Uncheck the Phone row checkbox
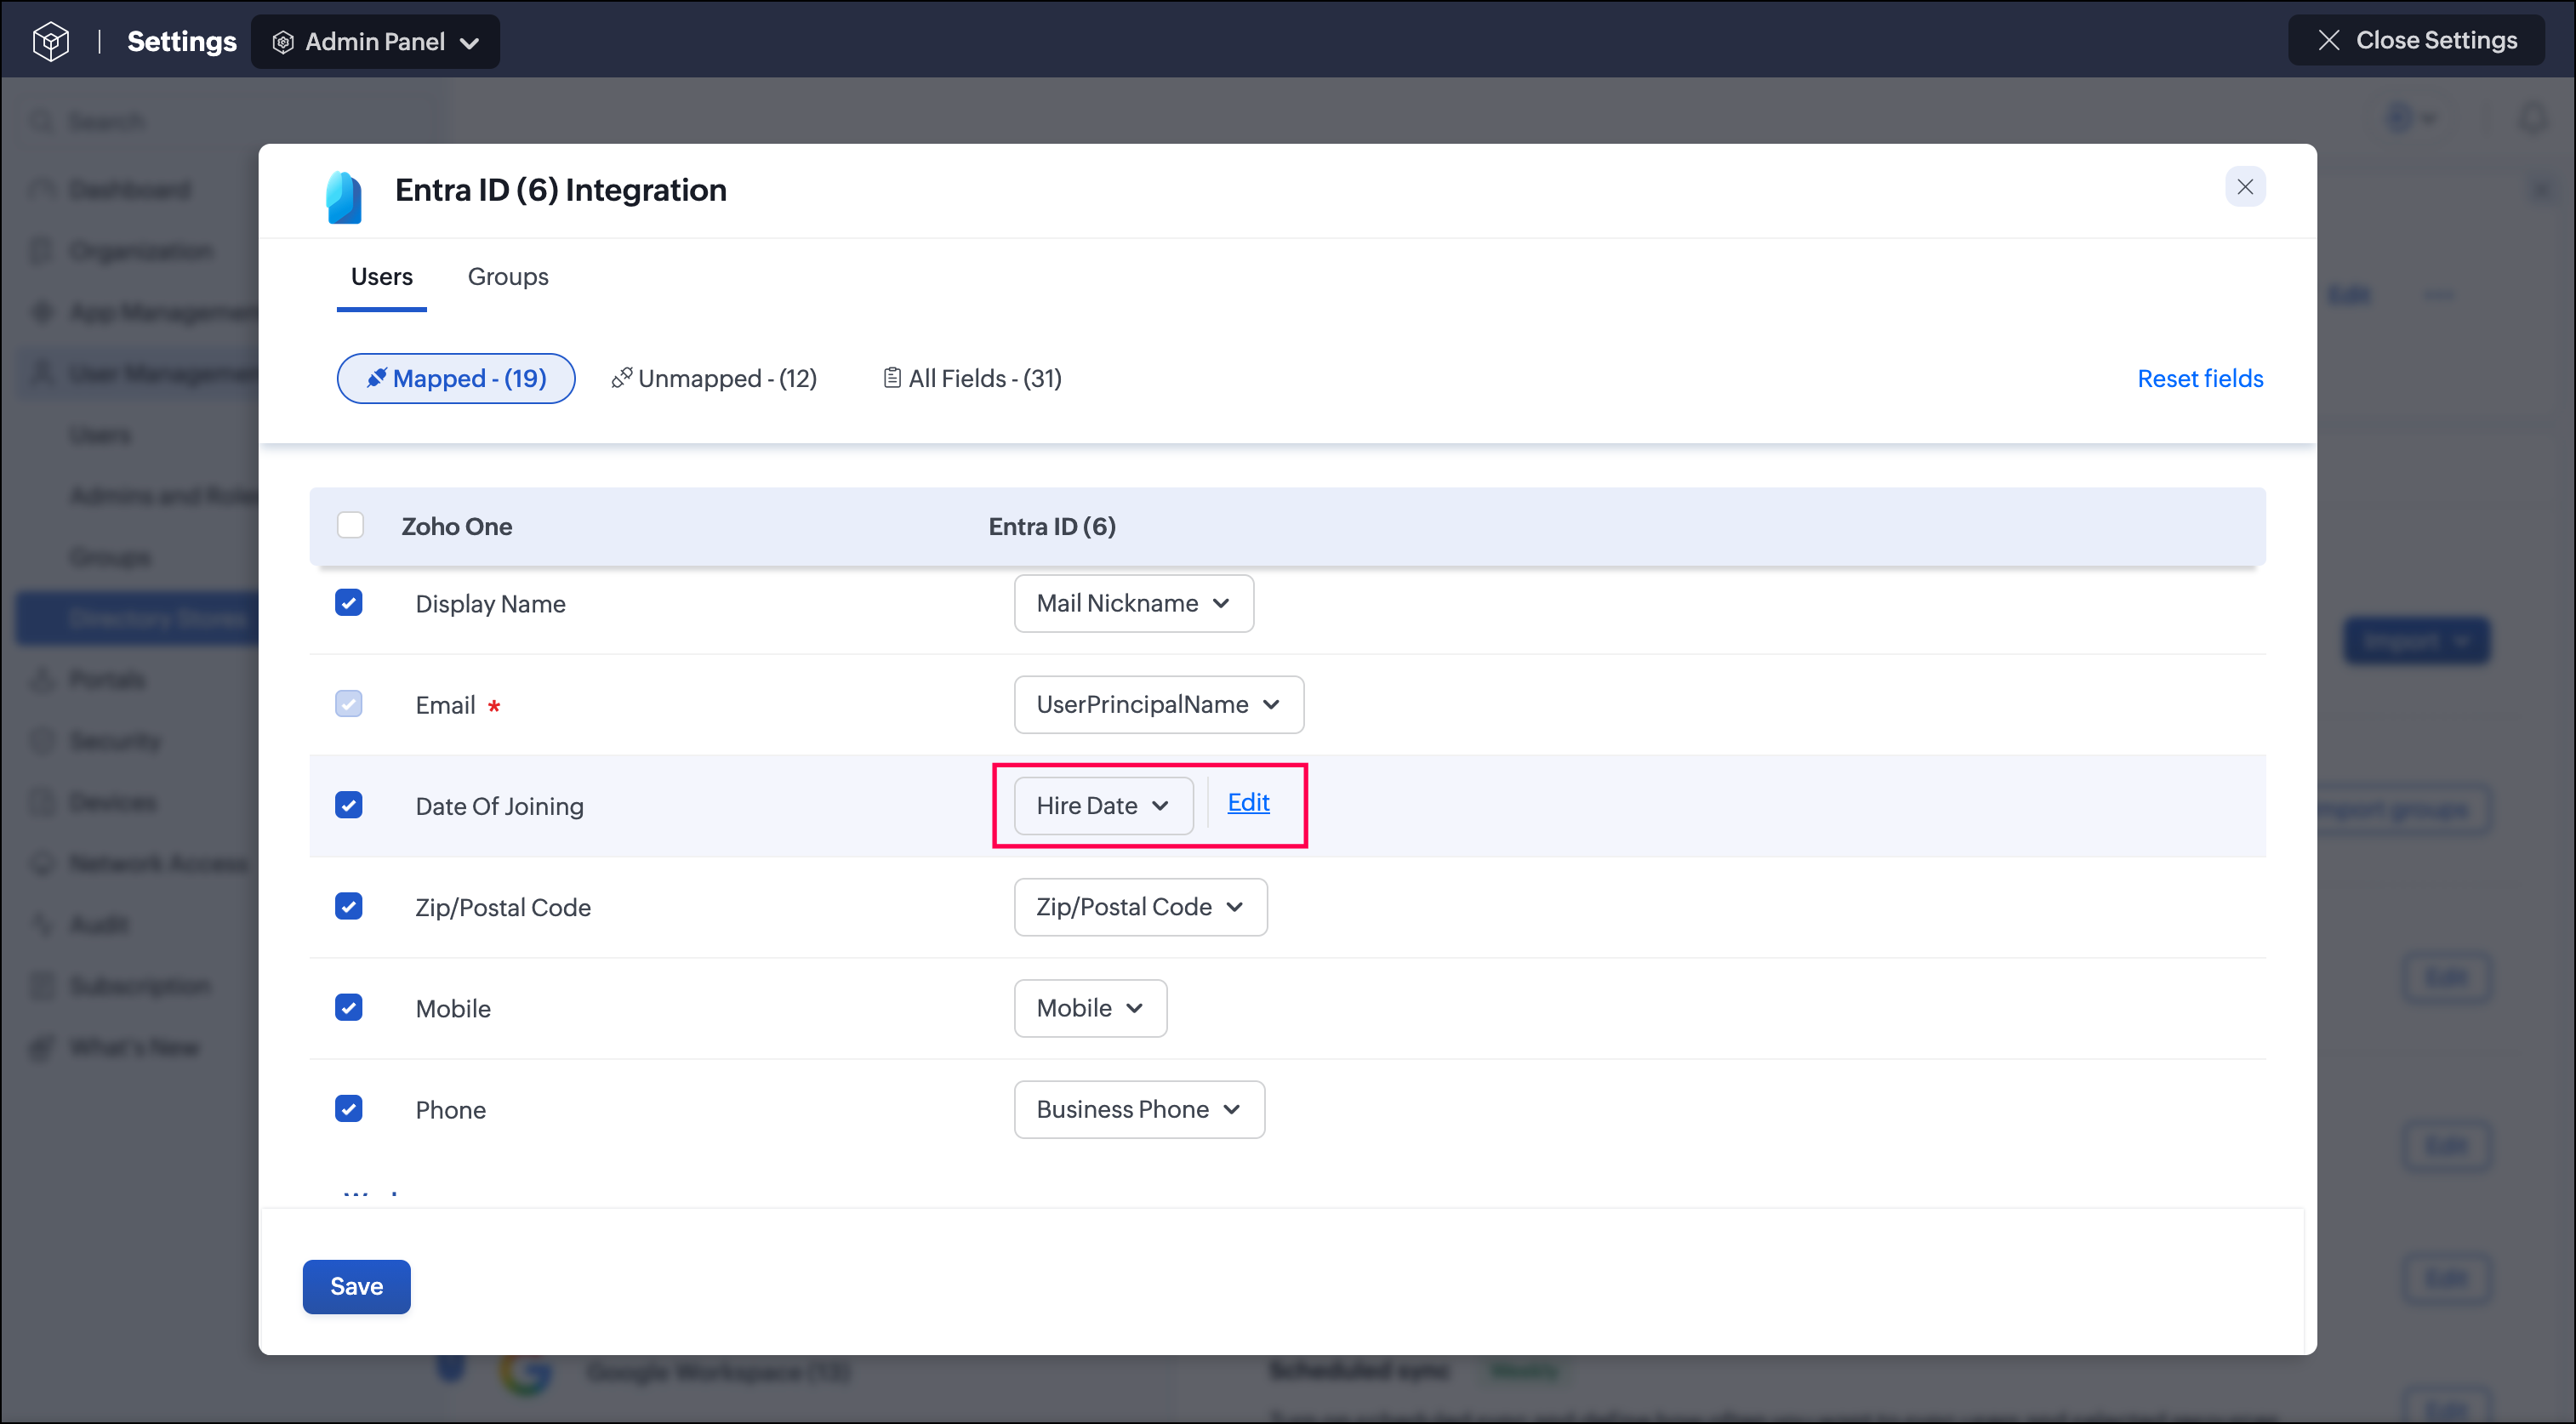The height and width of the screenshot is (1424, 2576). click(x=348, y=1108)
